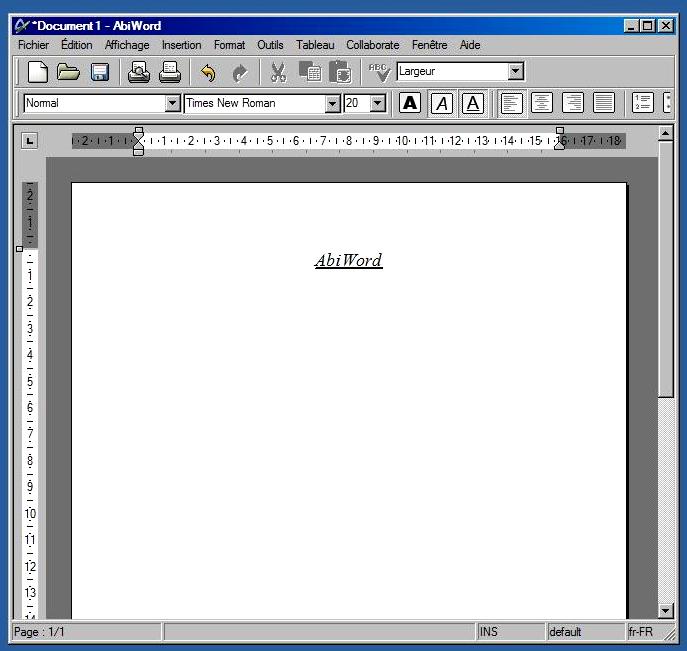Click the AbiWord title bar application icon
The height and width of the screenshot is (651, 687).
point(22,26)
